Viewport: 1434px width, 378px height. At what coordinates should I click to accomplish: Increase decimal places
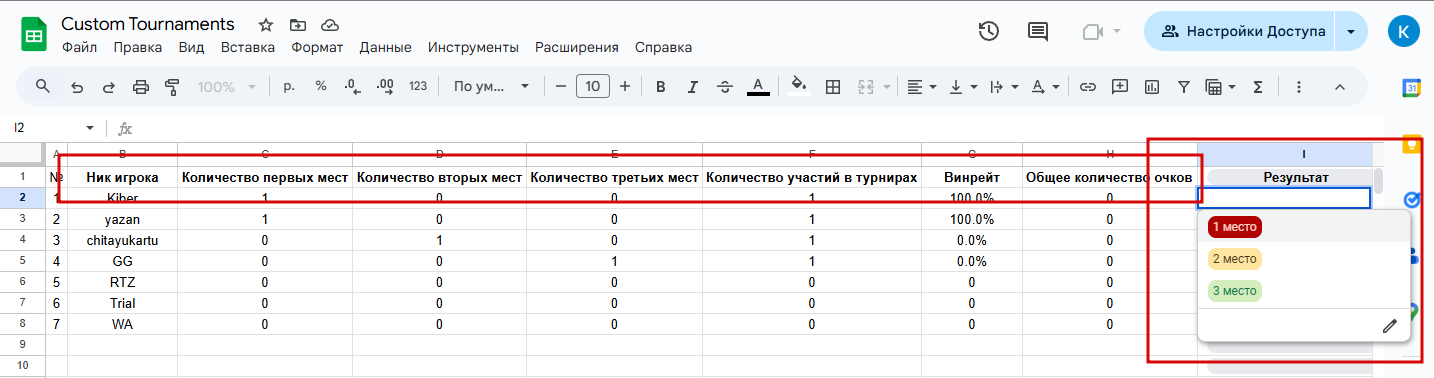385,87
